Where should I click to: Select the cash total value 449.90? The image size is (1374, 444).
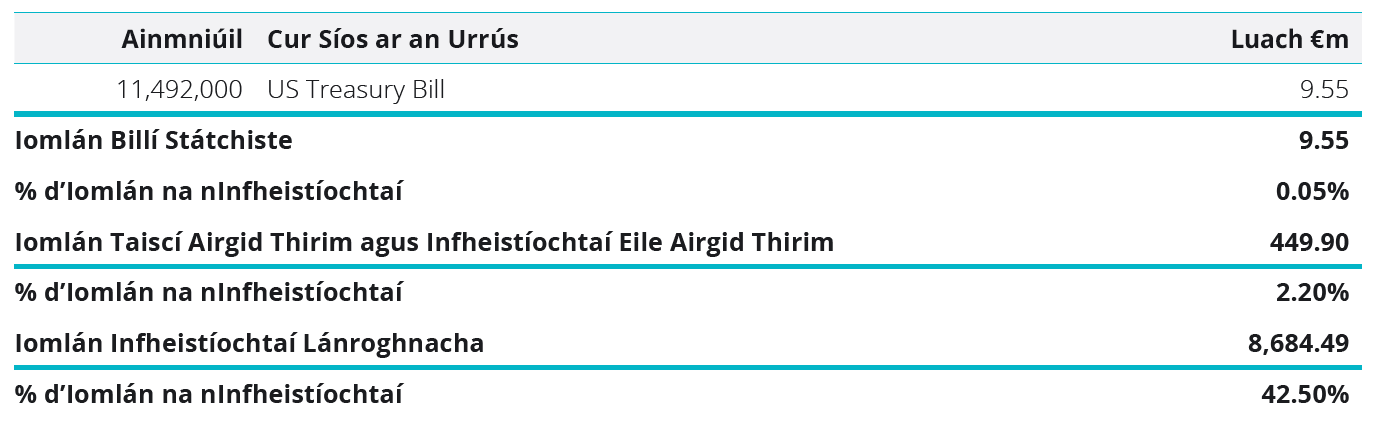pos(1311,242)
